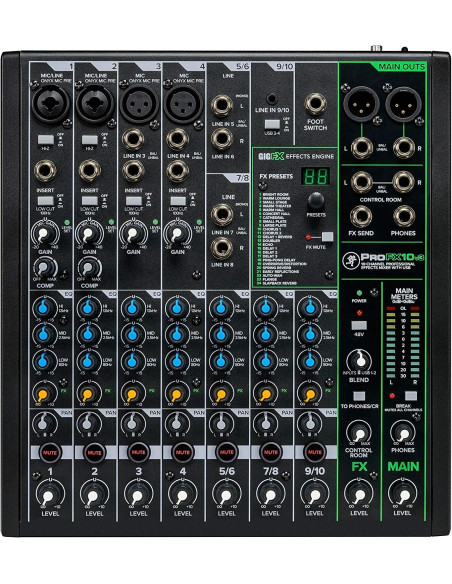Click the LINE IN 5 jack
Screen dimensions: 452x584
[x=222, y=105]
